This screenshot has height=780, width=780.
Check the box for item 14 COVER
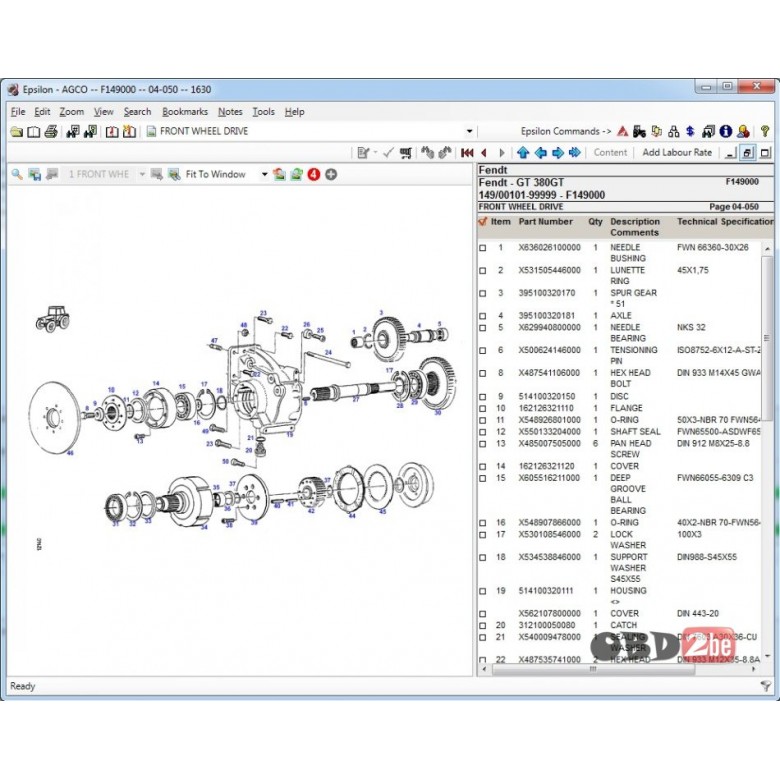pos(482,467)
